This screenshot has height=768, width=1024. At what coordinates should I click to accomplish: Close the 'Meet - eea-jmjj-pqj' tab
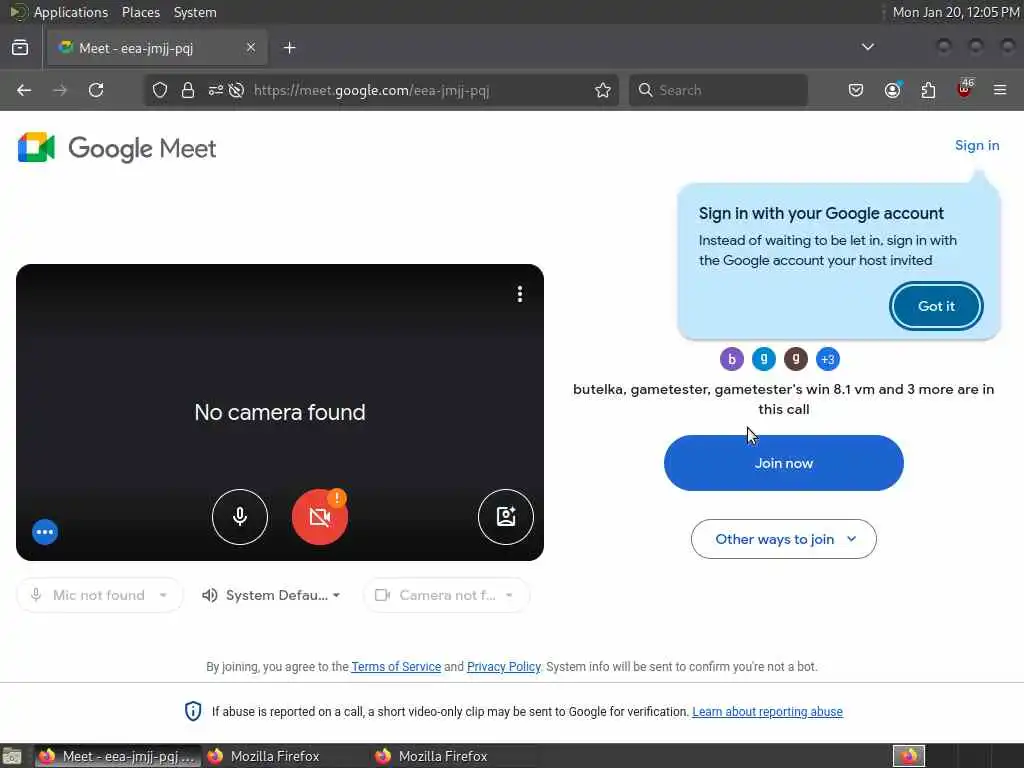tap(251, 48)
